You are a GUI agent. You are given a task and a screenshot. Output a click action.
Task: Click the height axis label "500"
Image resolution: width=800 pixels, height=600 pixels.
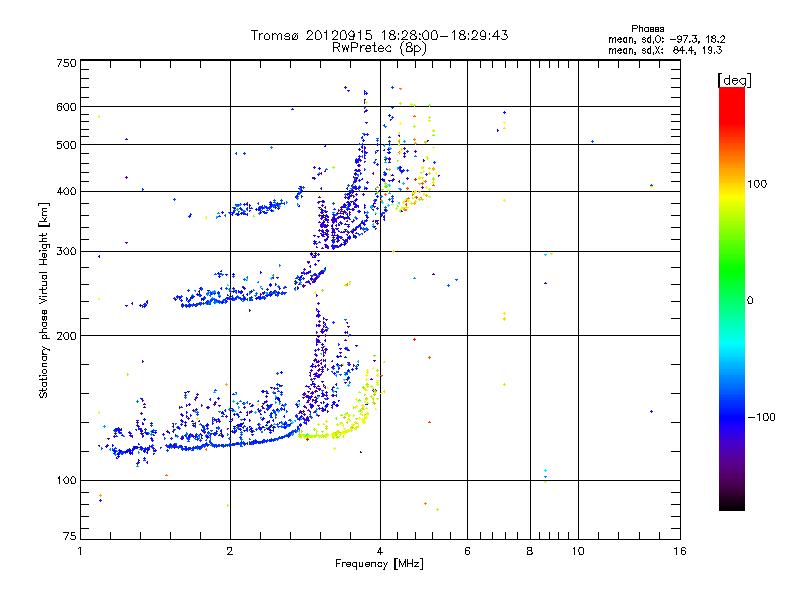click(x=67, y=145)
